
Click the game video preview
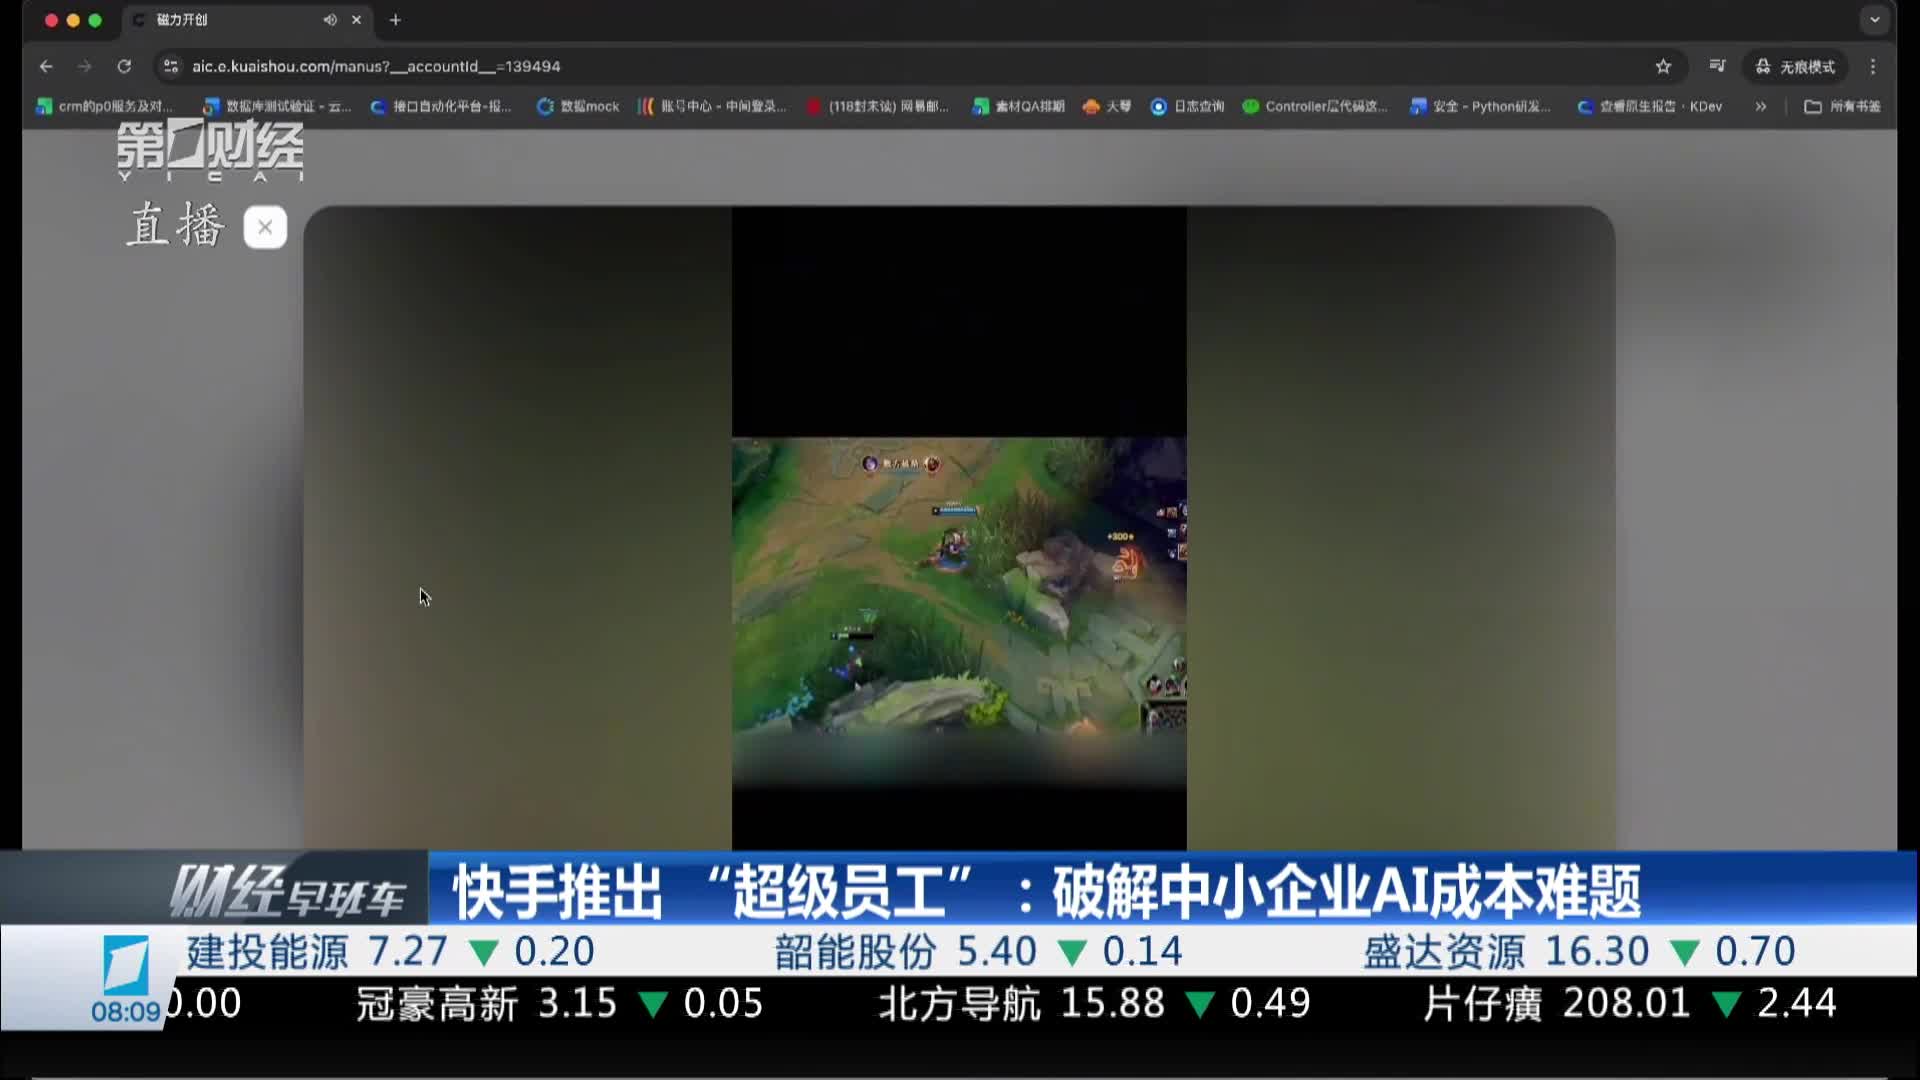(959, 528)
